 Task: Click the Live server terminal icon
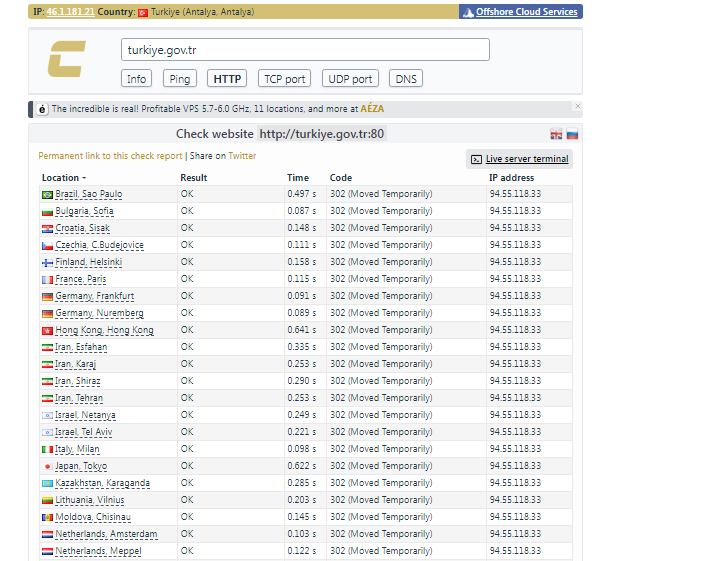click(476, 159)
